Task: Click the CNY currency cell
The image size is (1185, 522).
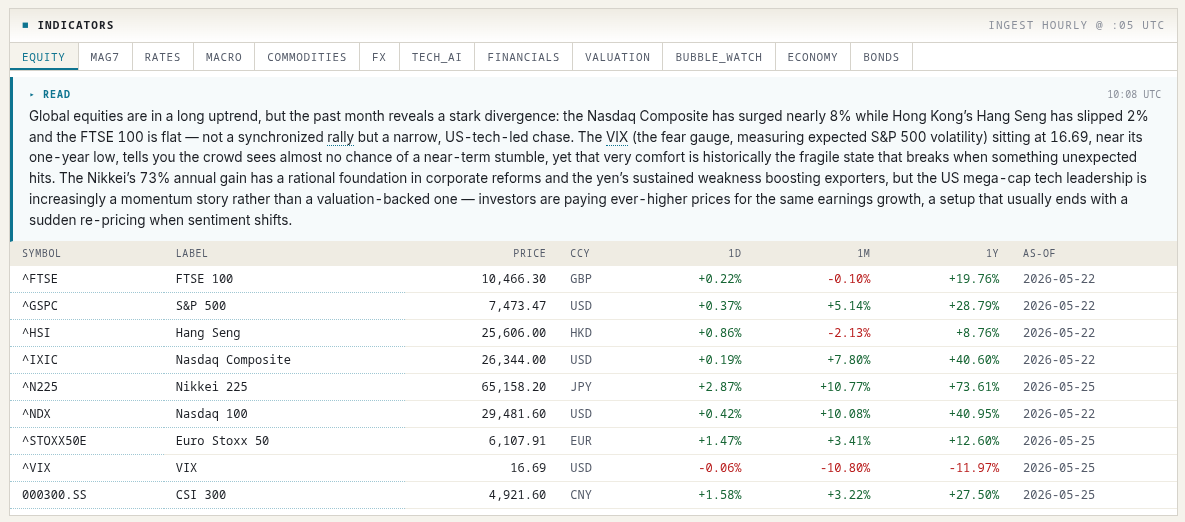Action: pos(580,495)
